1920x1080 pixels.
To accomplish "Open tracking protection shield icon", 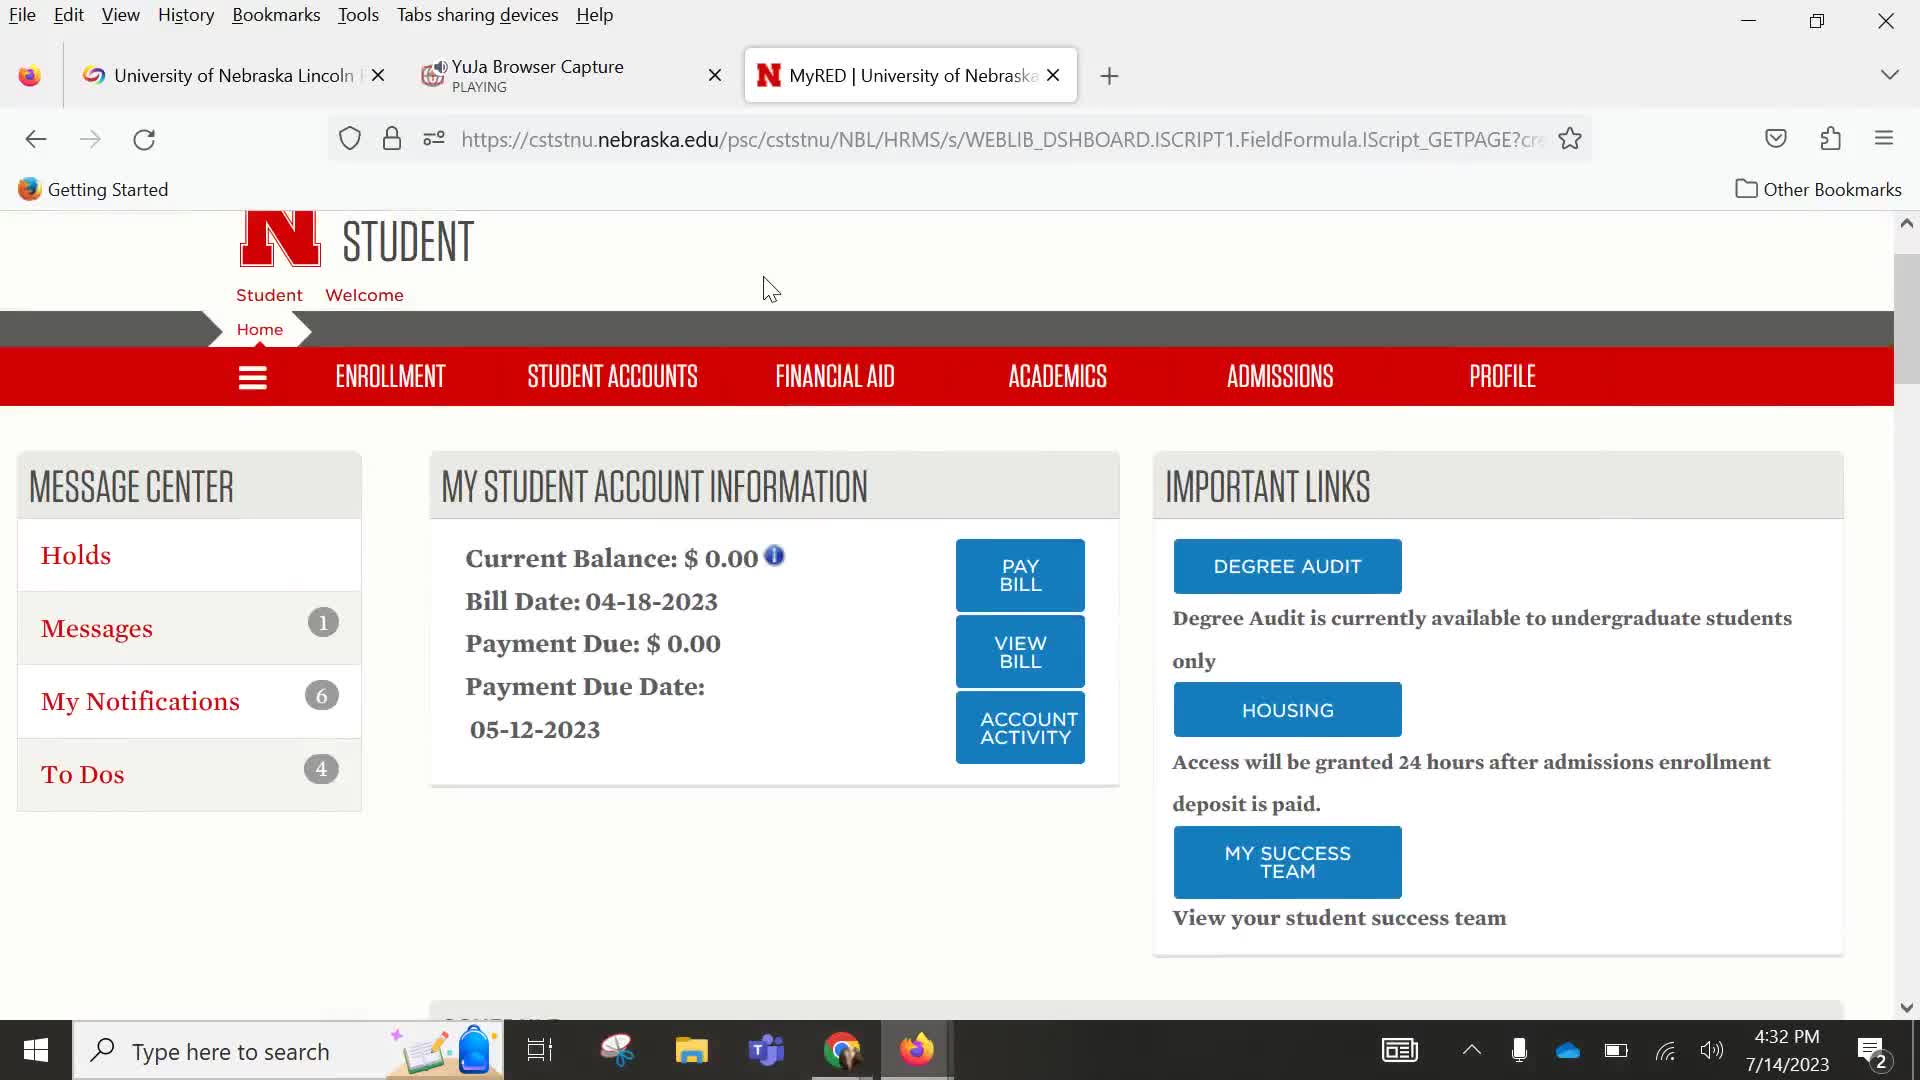I will pyautogui.click(x=349, y=139).
